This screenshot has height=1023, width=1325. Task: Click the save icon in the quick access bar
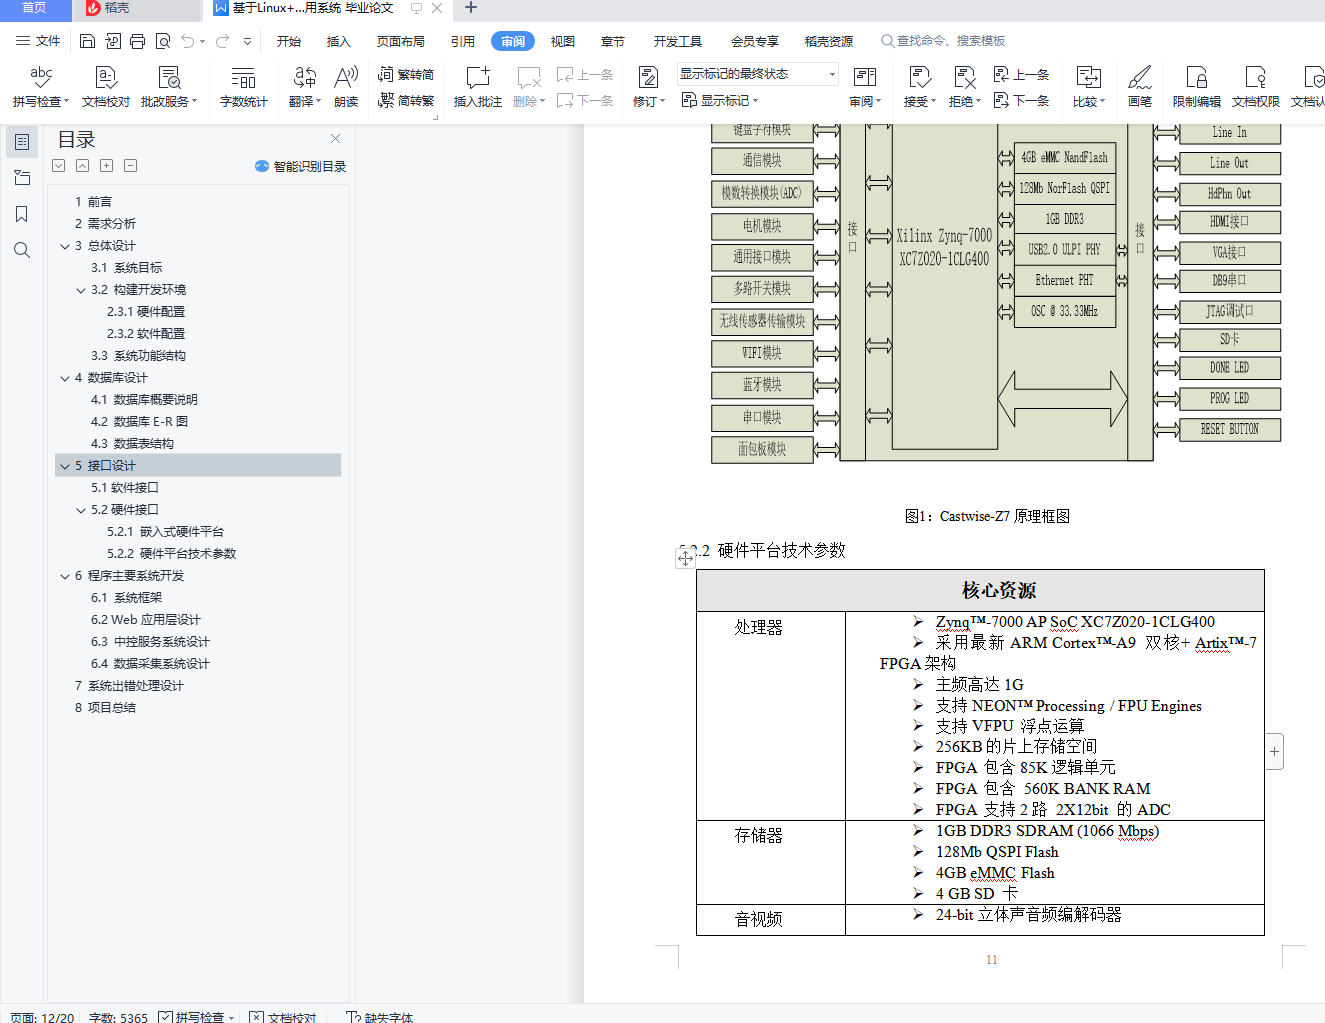[x=87, y=41]
